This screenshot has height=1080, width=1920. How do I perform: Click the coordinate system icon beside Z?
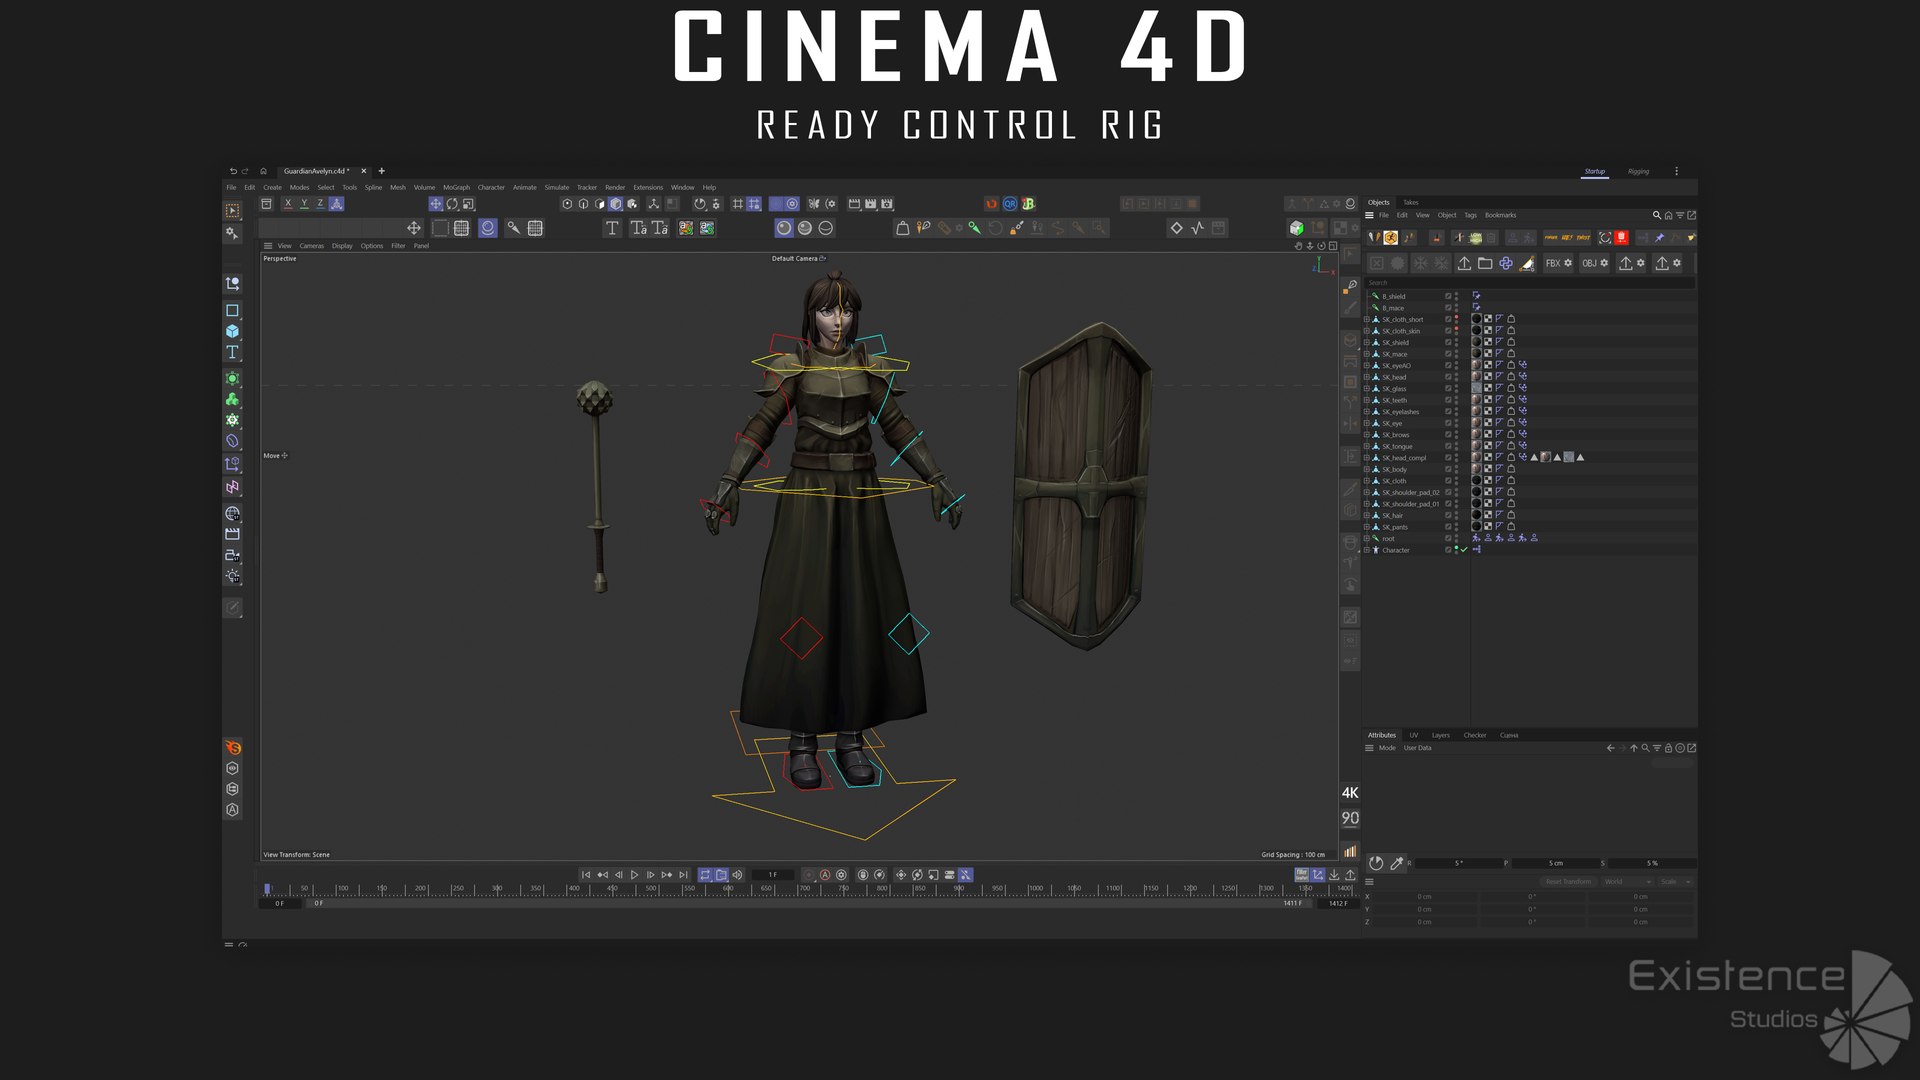pos(337,204)
